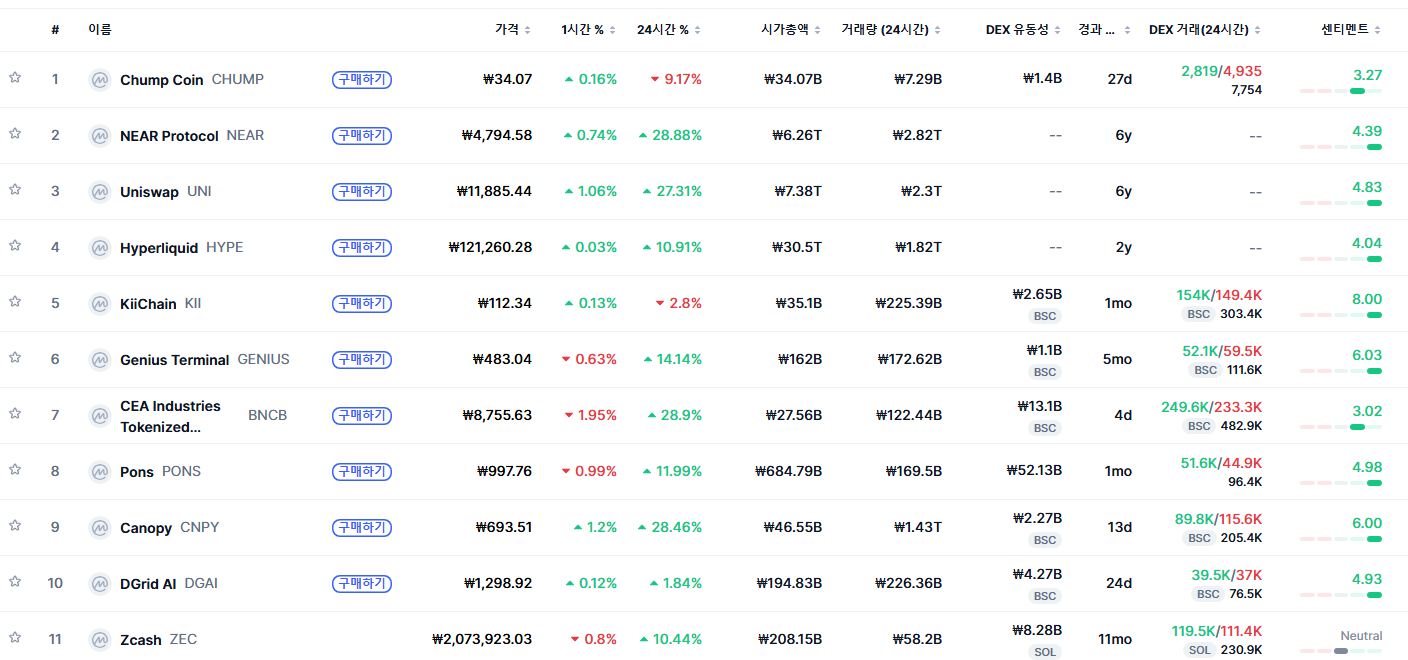Click Pons market cap ₩684.79B
This screenshot has height=660, width=1408.
pyautogui.click(x=788, y=471)
